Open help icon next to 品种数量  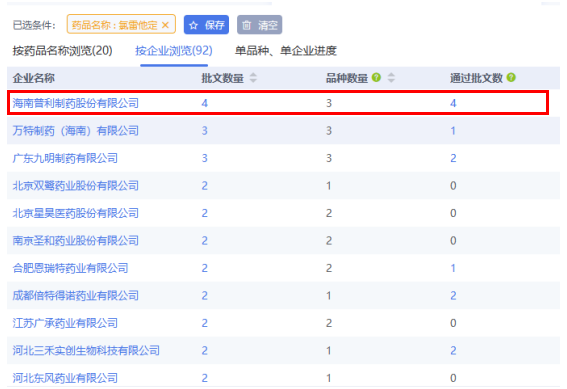(x=376, y=77)
